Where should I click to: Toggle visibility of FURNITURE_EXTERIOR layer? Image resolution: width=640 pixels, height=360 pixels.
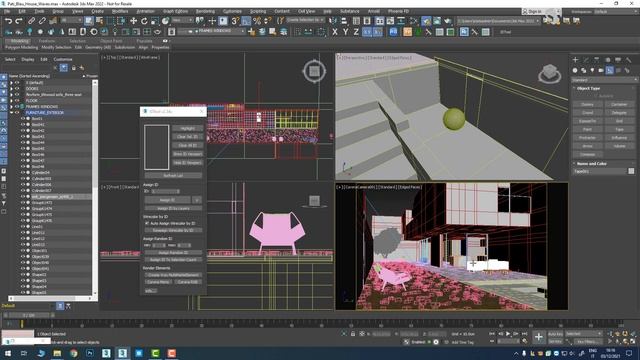point(17,113)
